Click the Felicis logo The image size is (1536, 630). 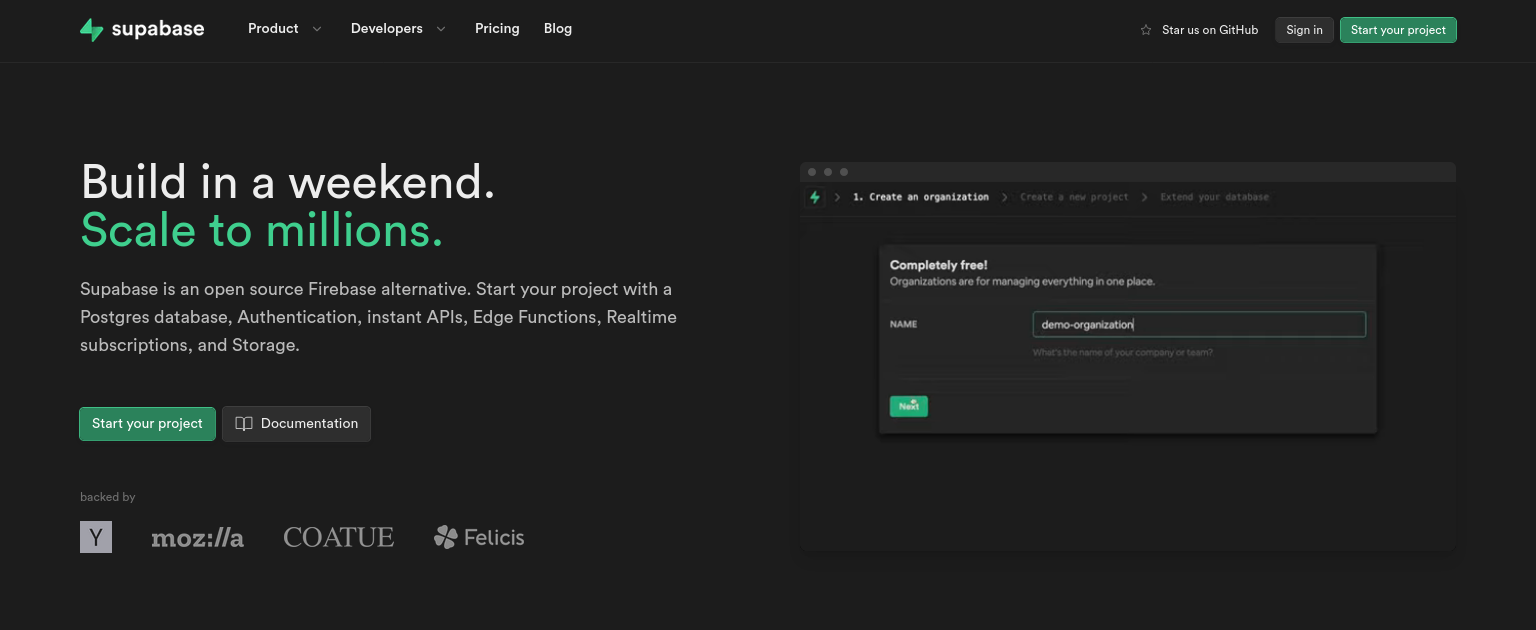479,538
